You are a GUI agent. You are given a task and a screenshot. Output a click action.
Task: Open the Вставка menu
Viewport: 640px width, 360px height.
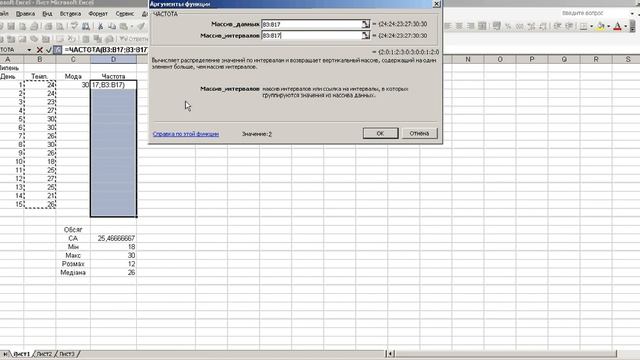tap(70, 14)
